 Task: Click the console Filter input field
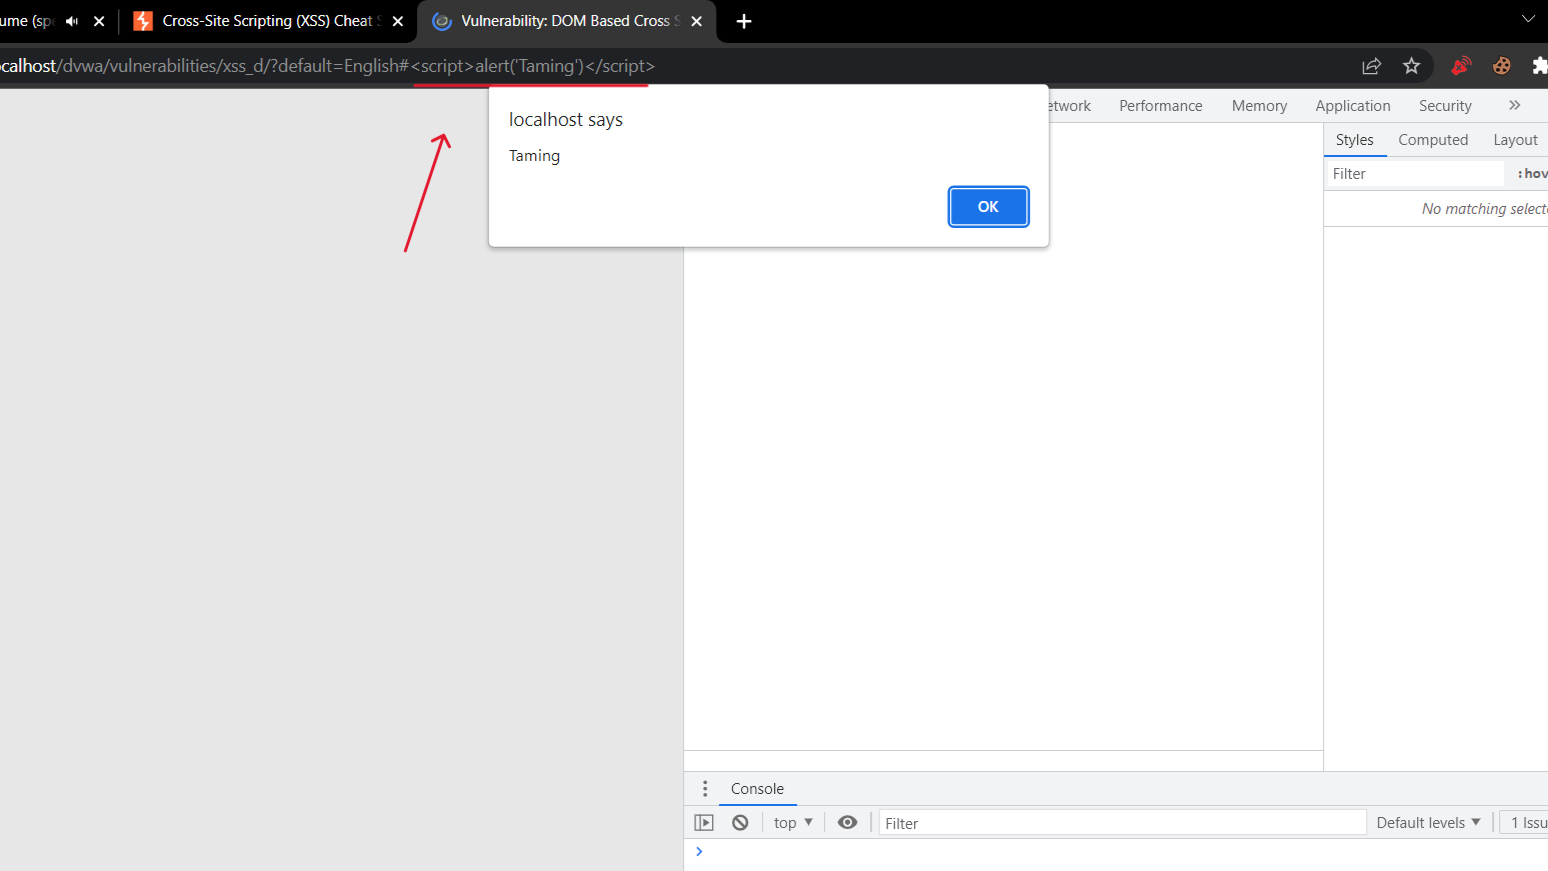coord(1120,822)
